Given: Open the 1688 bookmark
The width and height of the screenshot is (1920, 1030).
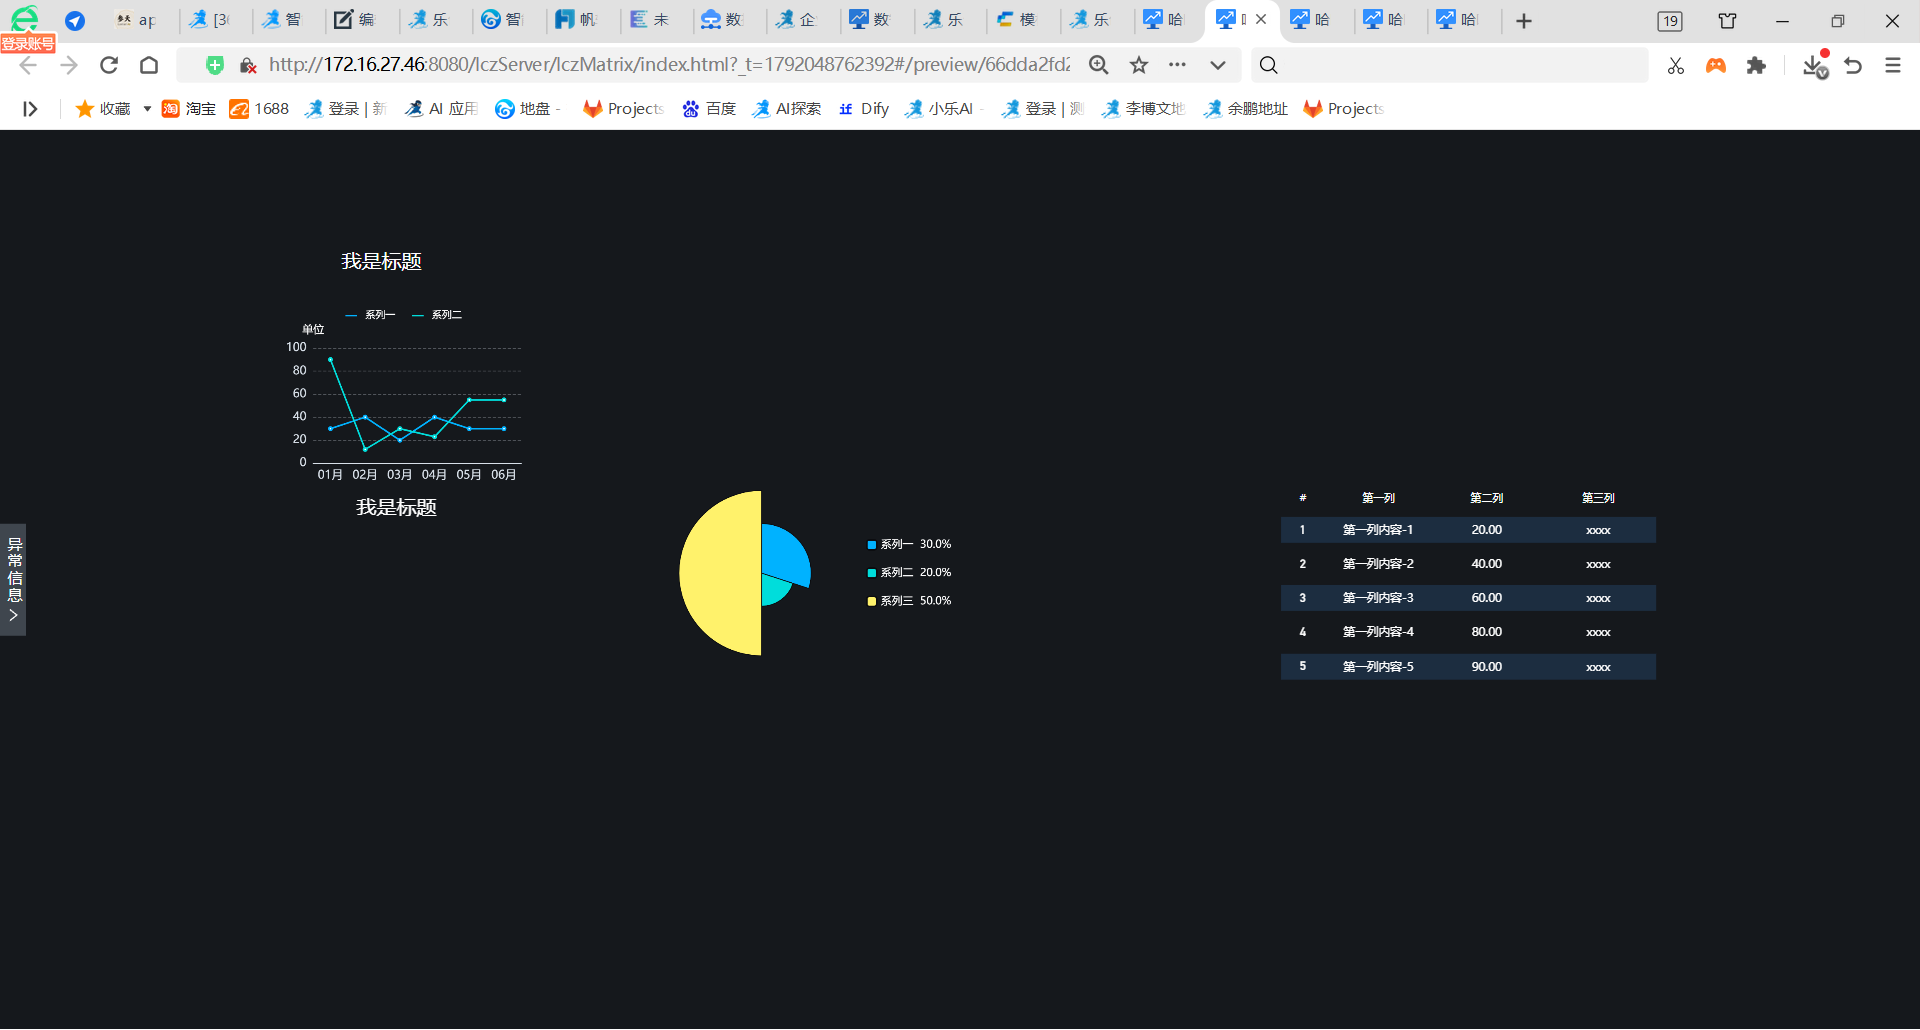Looking at the screenshot, I should click(x=259, y=109).
